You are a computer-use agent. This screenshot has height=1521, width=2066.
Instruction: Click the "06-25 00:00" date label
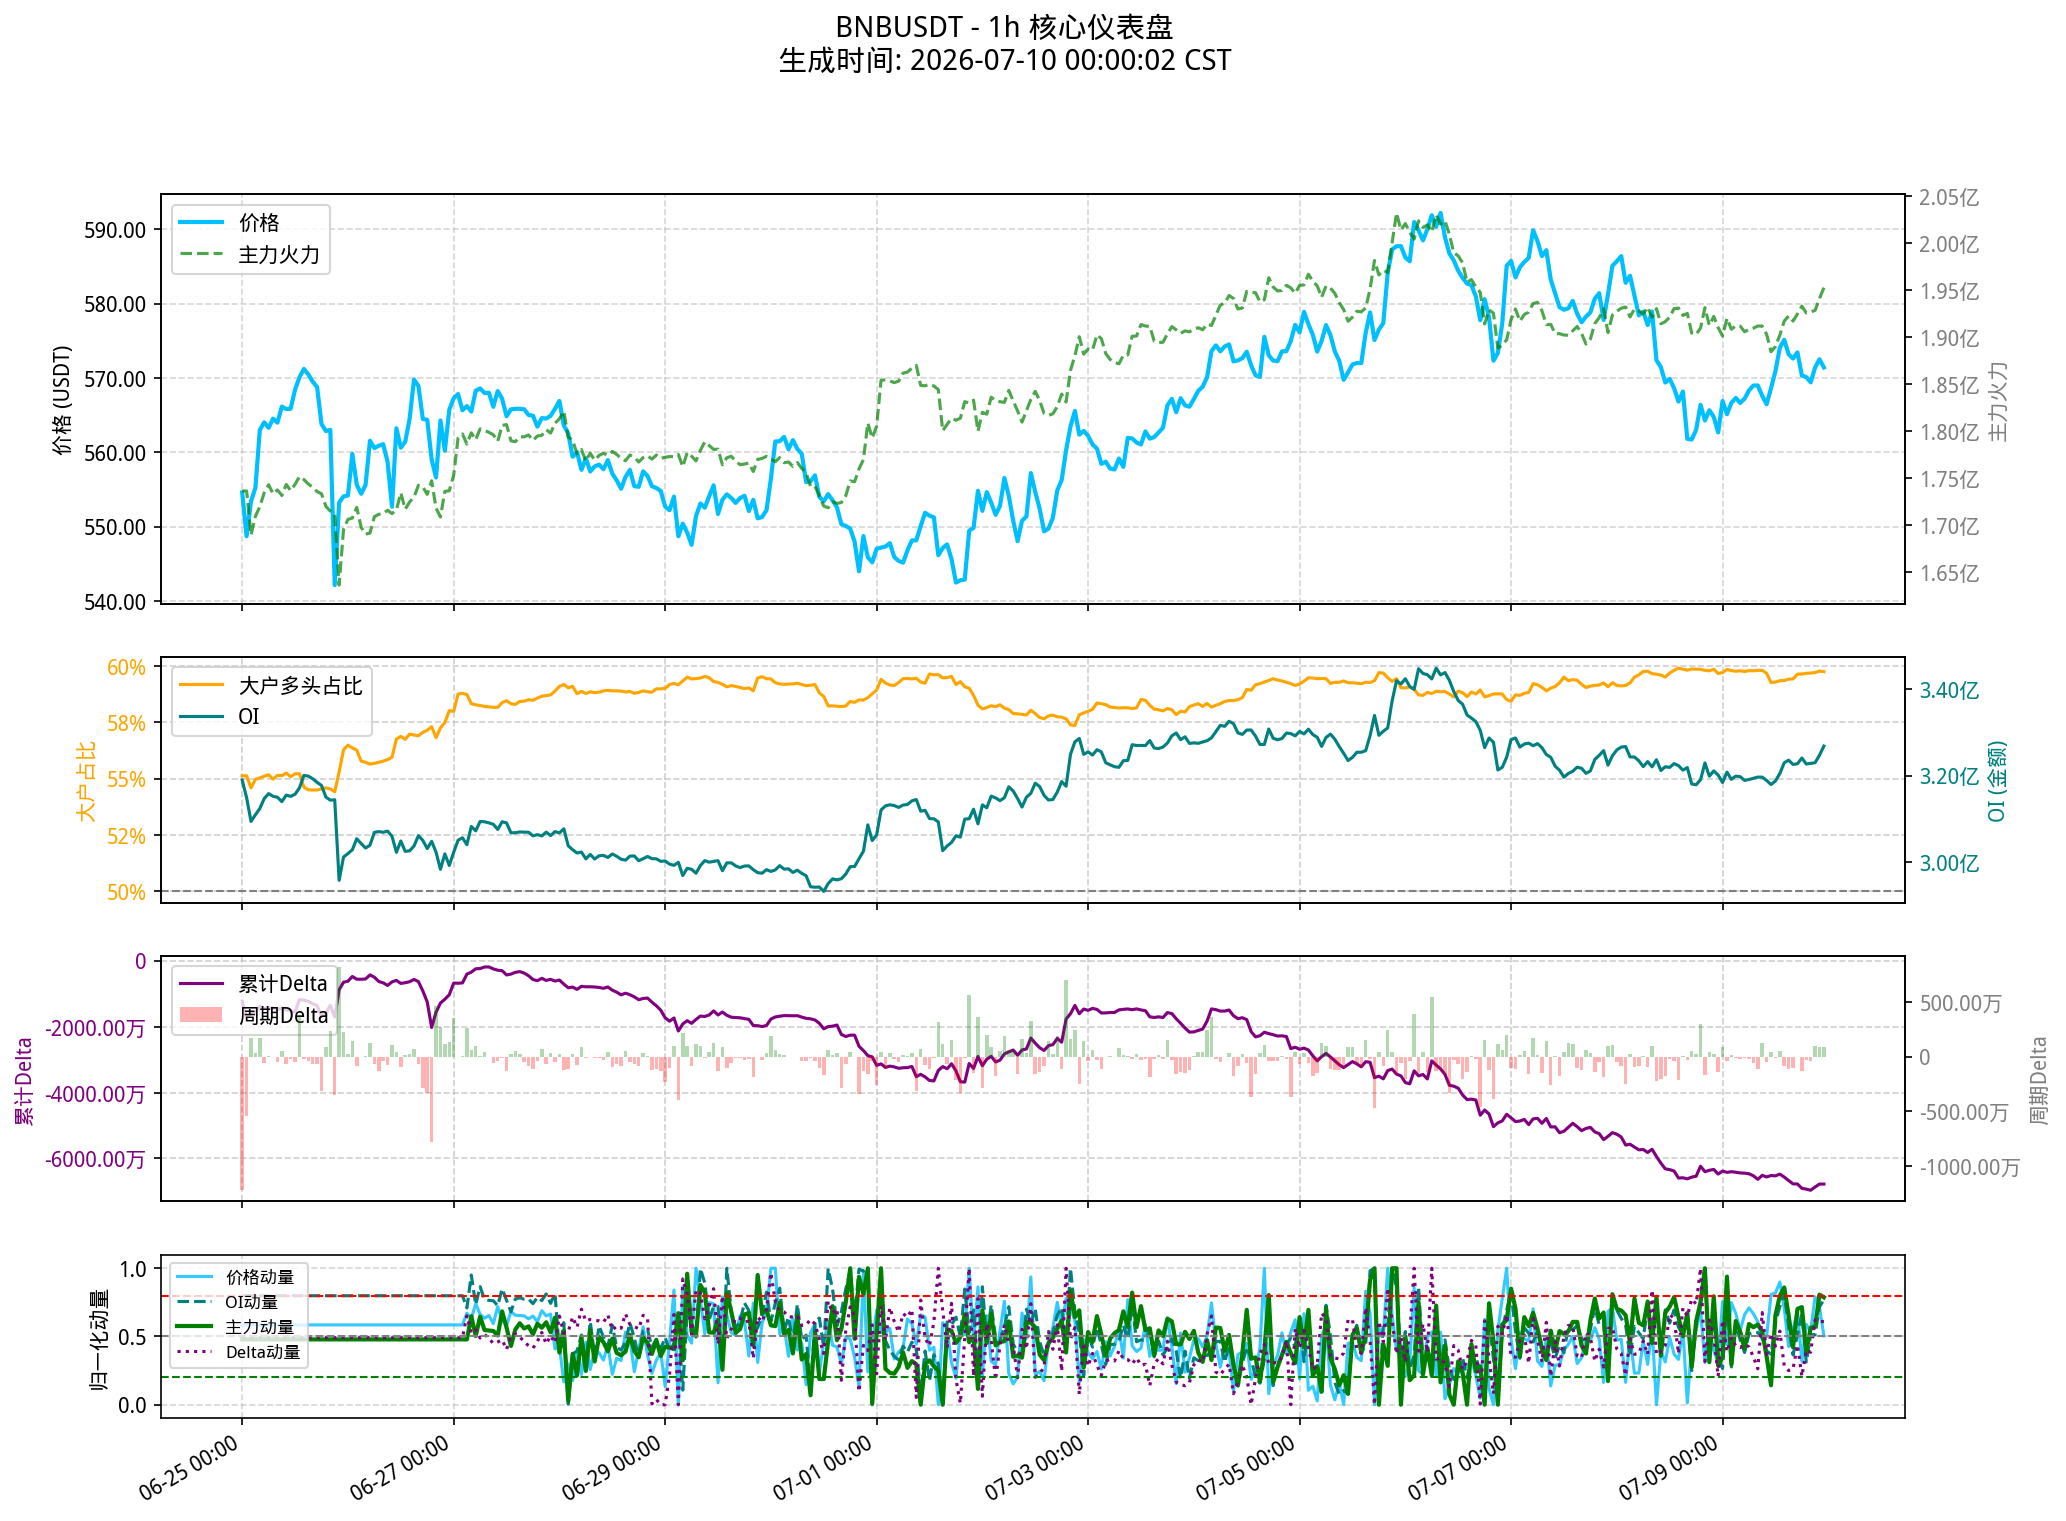click(x=190, y=1467)
